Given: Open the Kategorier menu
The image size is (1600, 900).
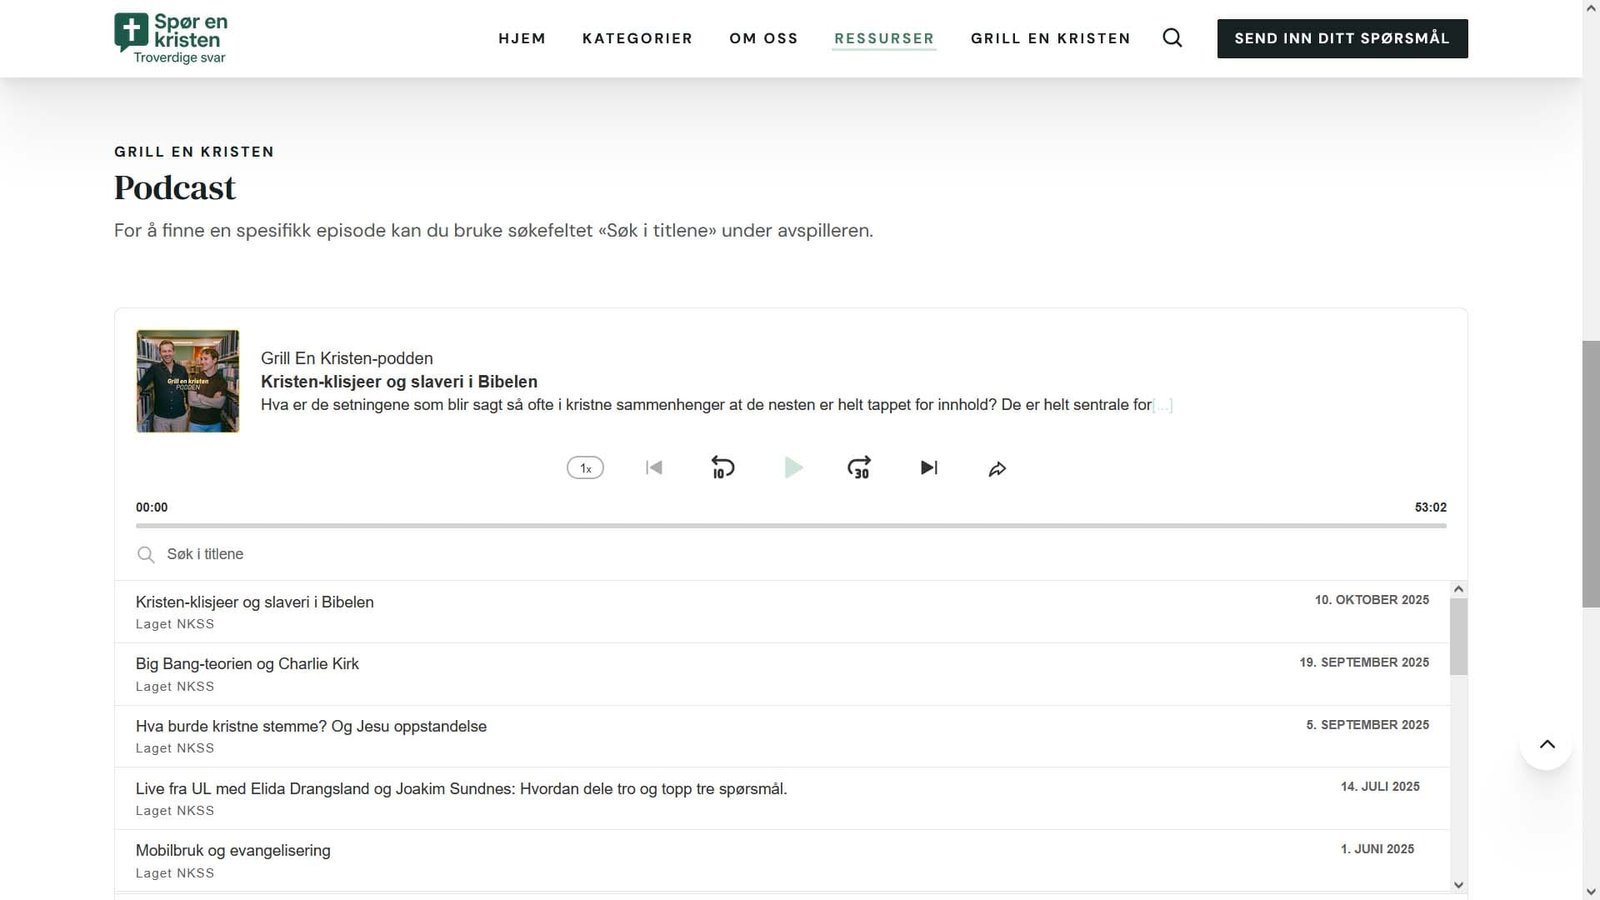Looking at the screenshot, I should point(637,38).
